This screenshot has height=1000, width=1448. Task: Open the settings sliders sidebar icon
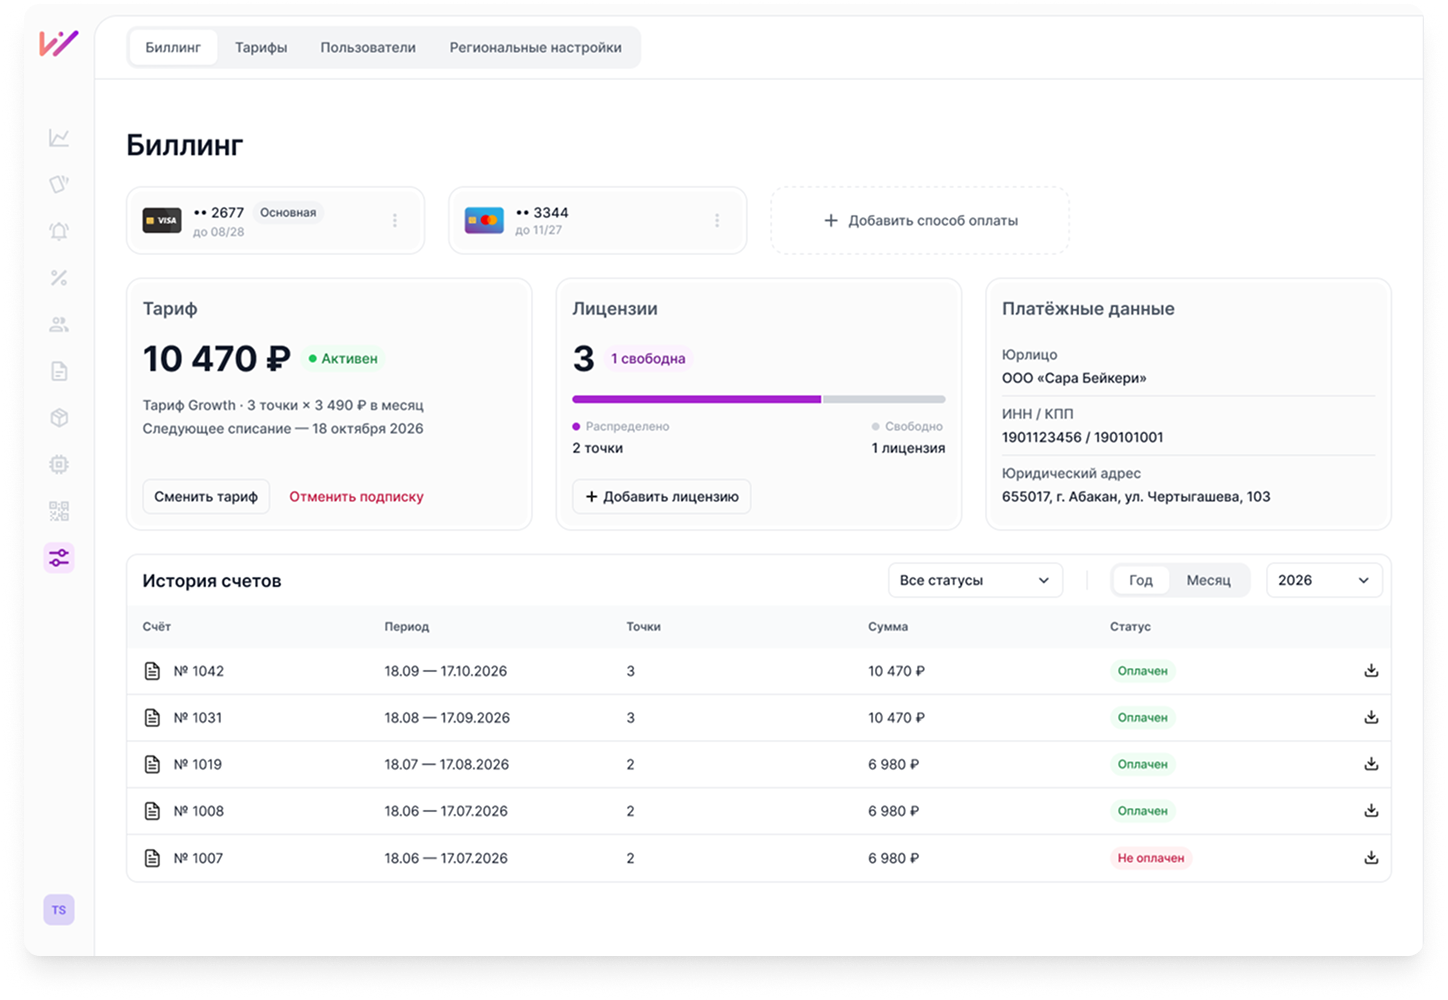coord(59,558)
